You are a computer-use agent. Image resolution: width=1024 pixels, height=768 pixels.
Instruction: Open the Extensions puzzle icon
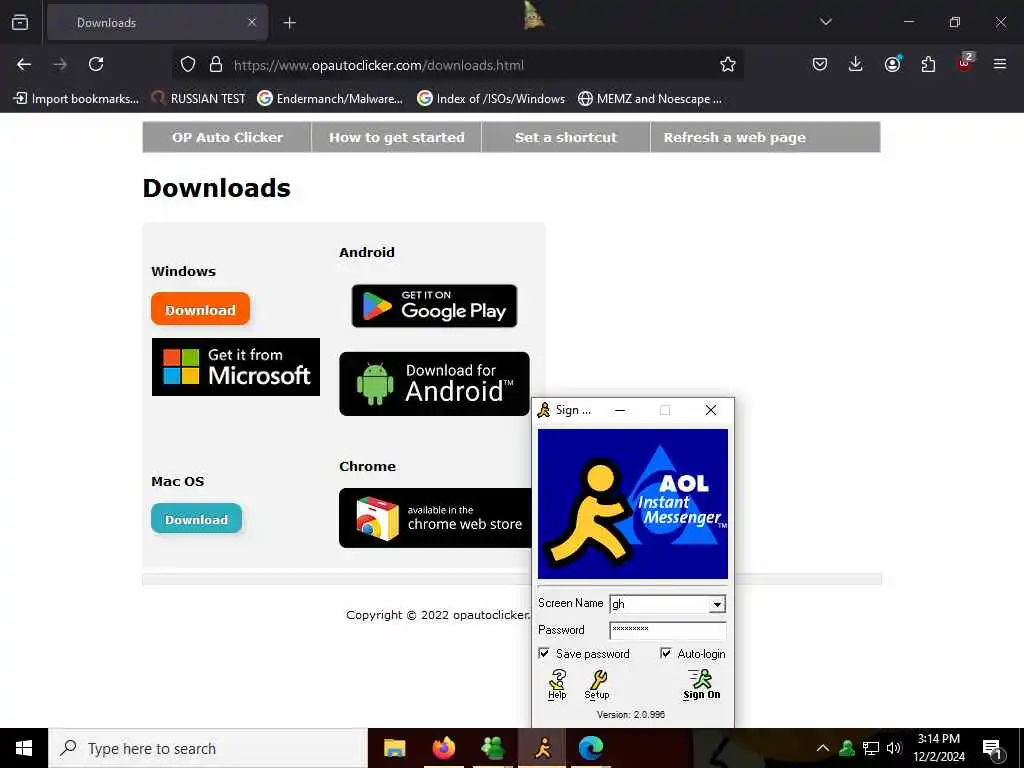[x=928, y=64]
